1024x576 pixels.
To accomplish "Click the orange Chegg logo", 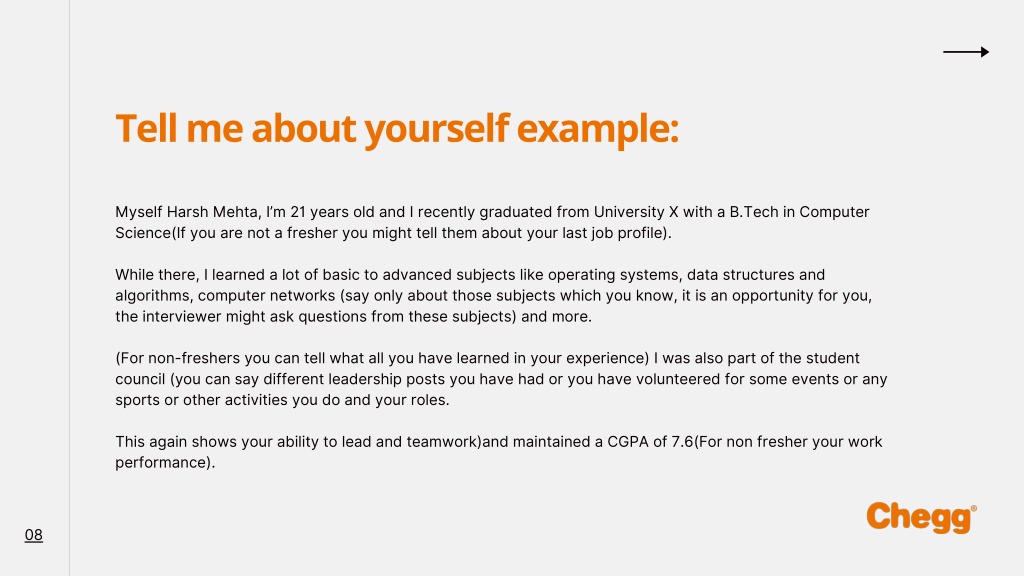I will (921, 518).
